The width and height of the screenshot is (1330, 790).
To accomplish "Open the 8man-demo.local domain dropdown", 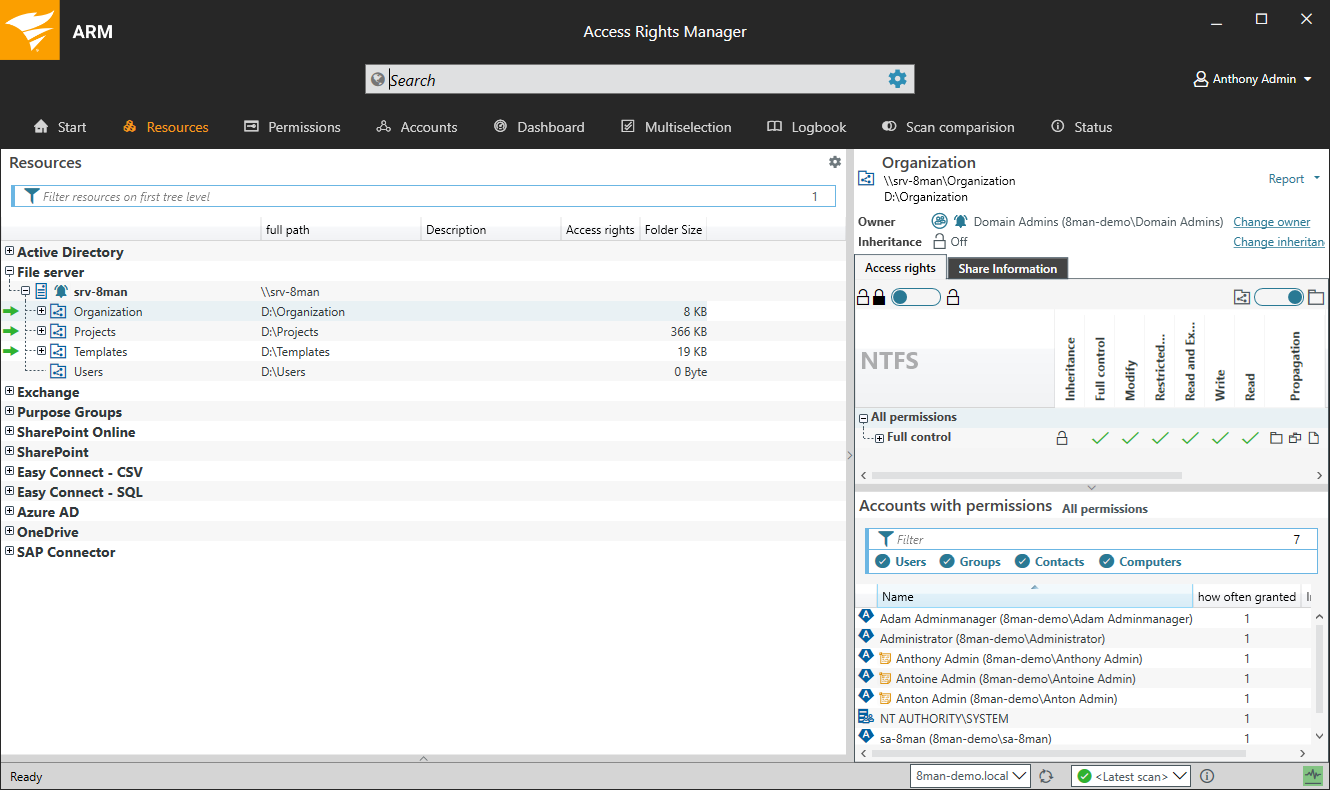I will pos(971,776).
